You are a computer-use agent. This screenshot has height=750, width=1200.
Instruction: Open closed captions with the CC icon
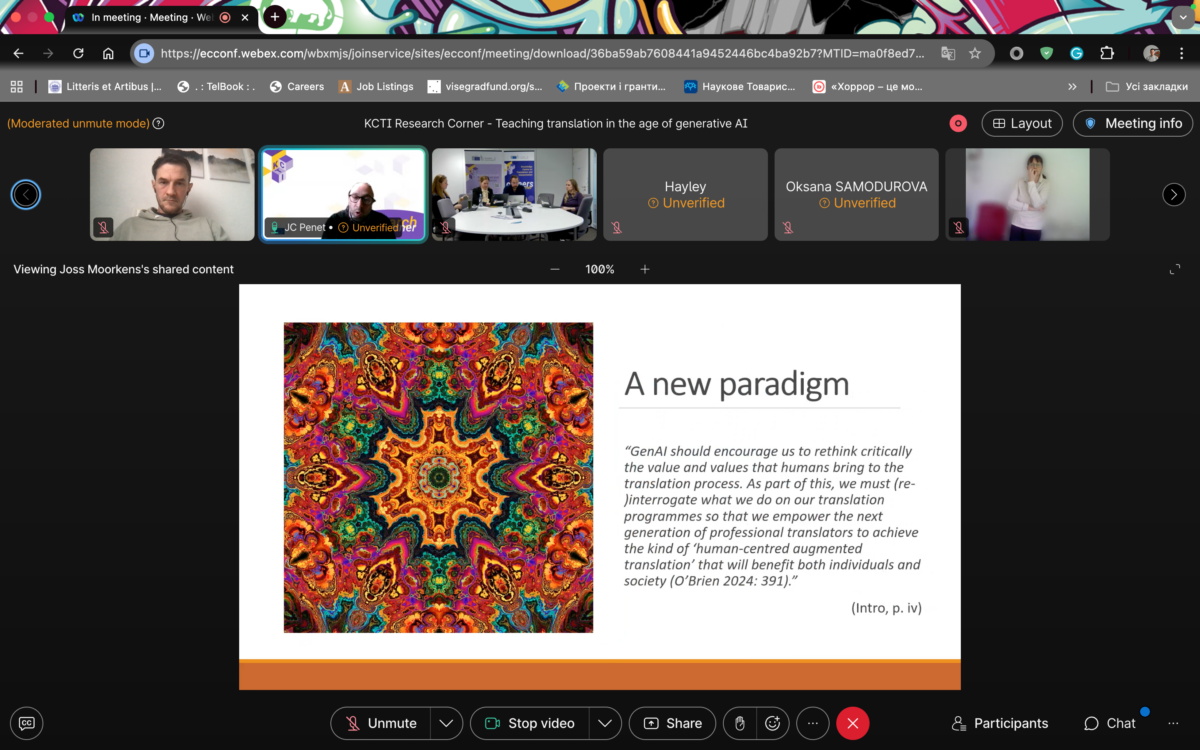coord(26,723)
